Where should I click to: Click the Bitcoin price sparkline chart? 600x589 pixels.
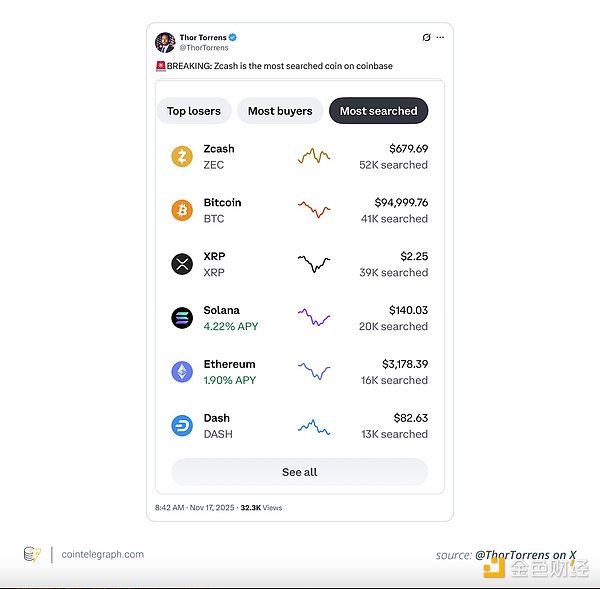314,210
